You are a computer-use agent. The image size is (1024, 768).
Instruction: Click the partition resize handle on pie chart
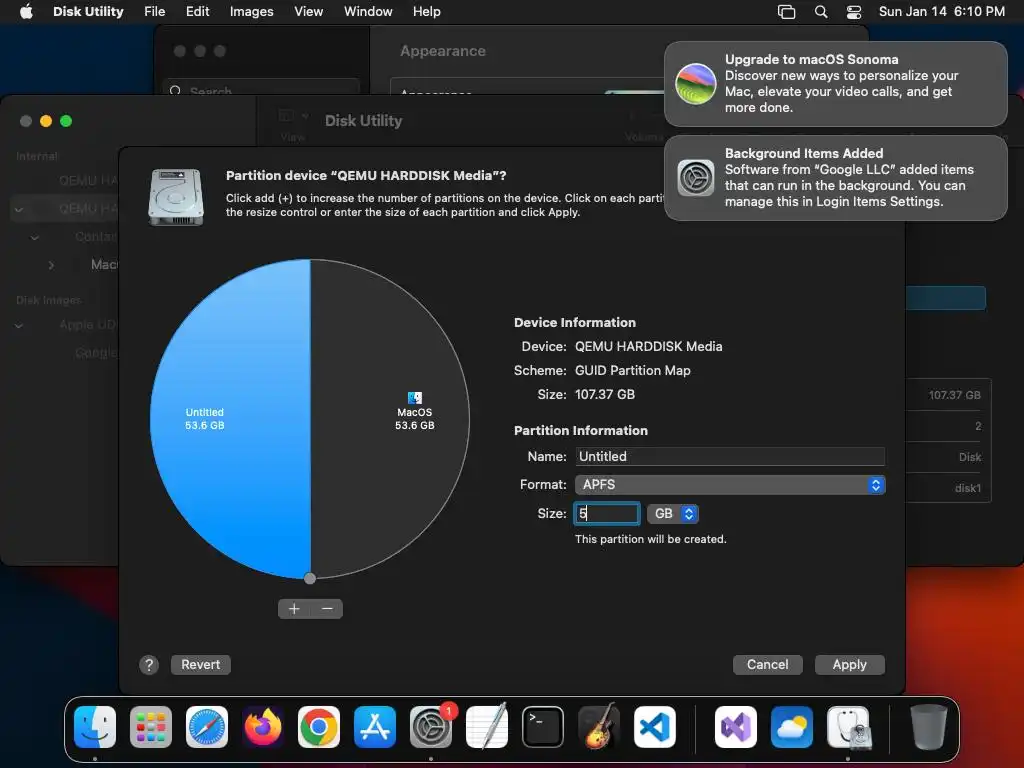310,578
